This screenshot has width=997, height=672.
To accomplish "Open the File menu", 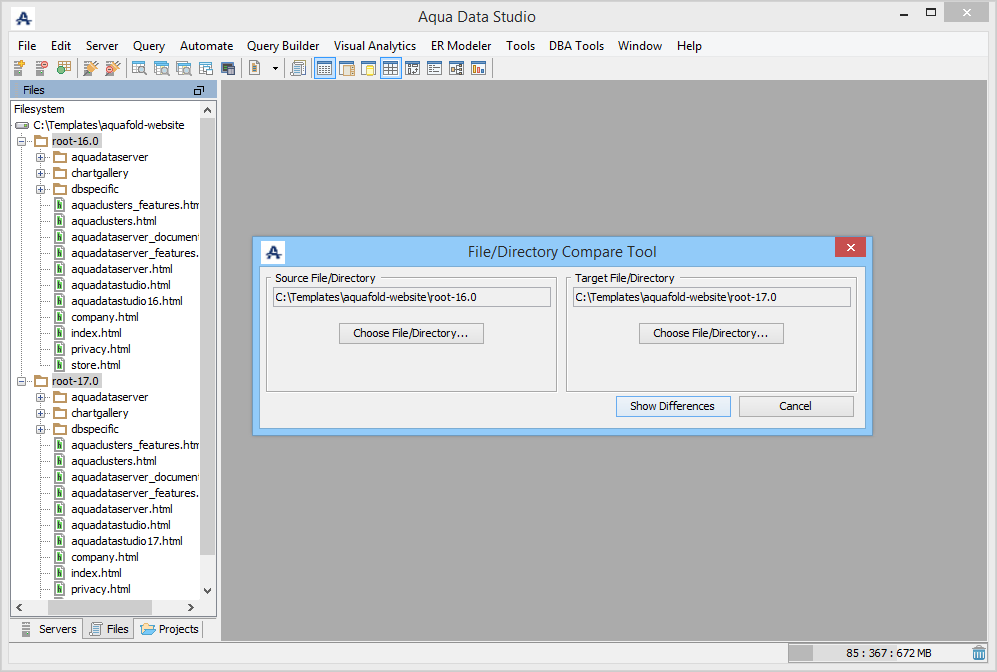I will [x=27, y=46].
